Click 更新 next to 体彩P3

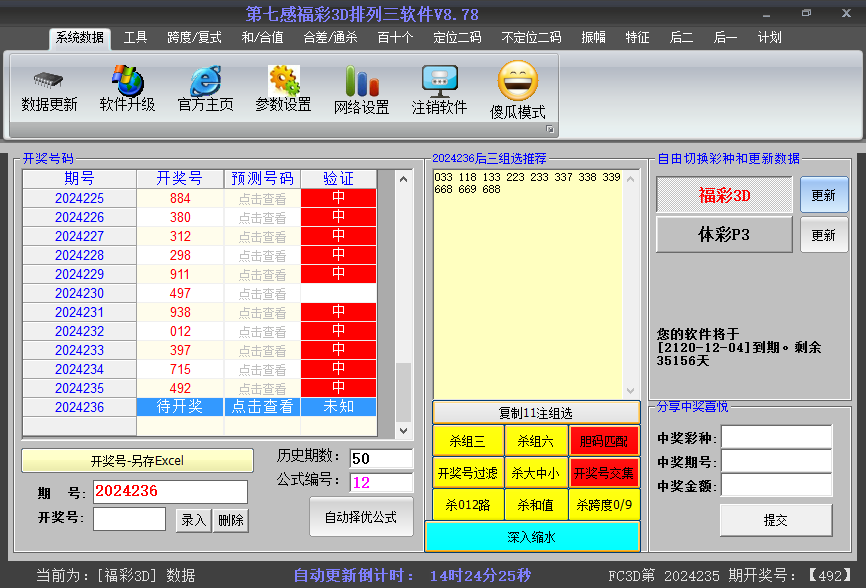pos(824,235)
